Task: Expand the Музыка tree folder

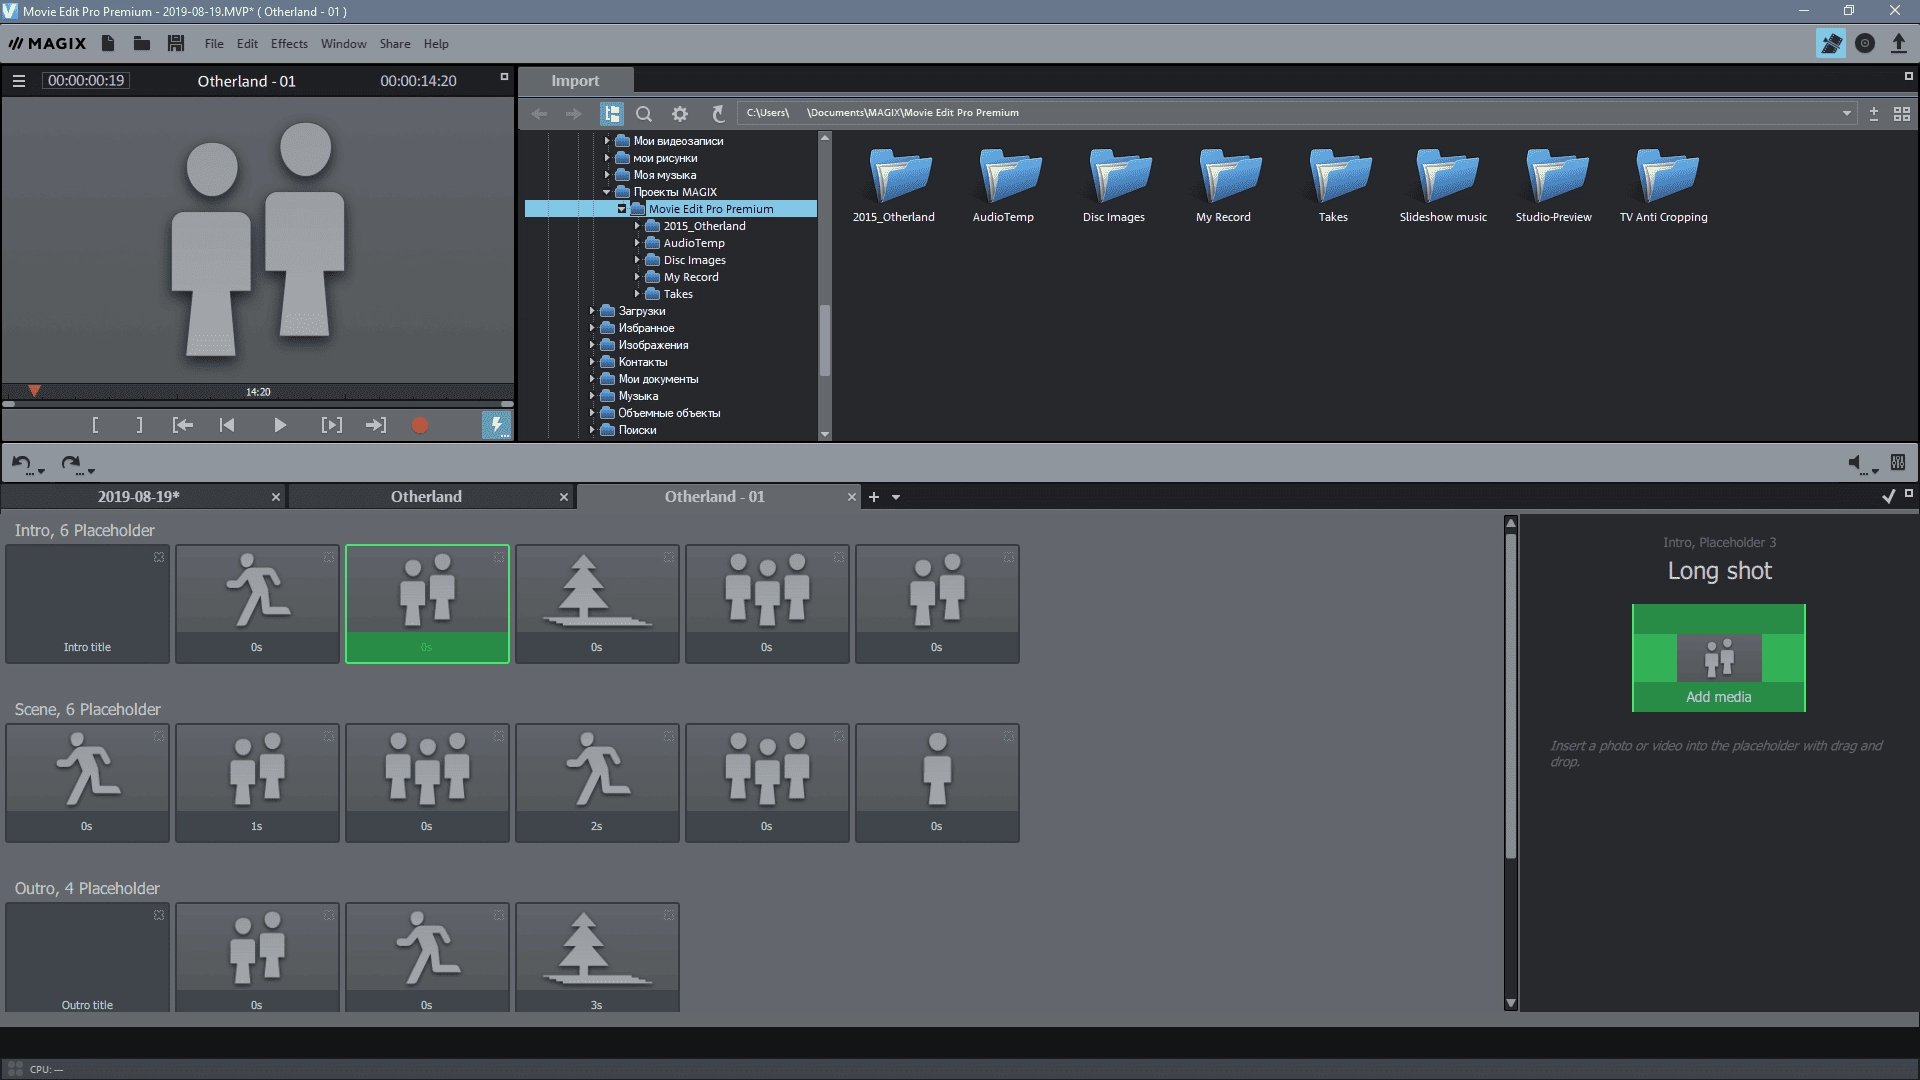Action: click(592, 396)
